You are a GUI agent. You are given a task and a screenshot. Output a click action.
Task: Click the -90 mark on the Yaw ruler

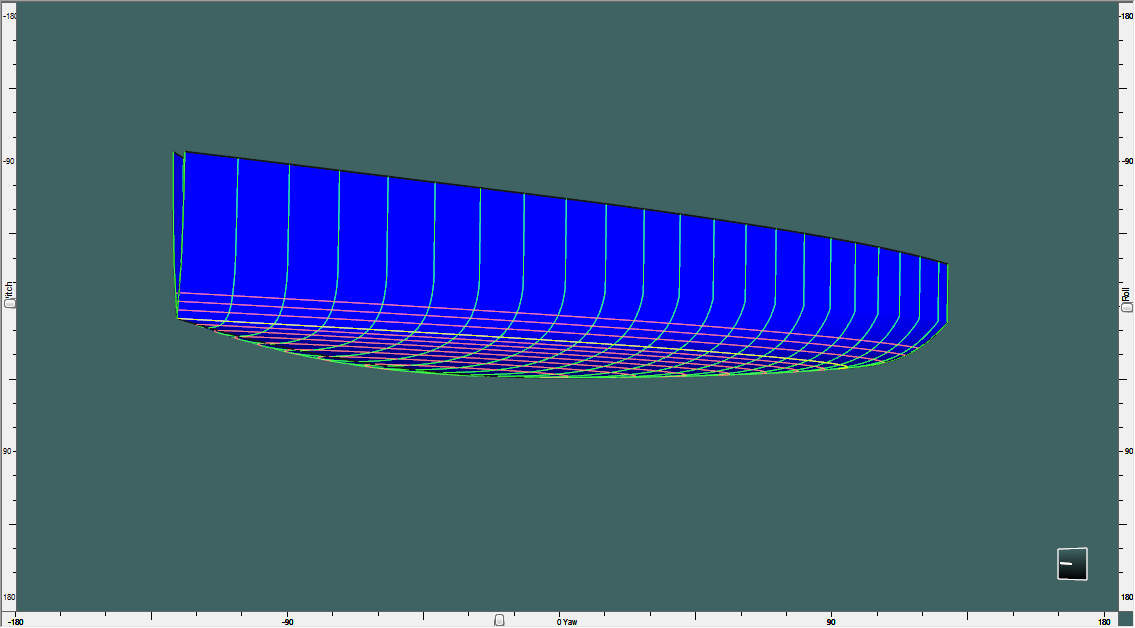287,622
